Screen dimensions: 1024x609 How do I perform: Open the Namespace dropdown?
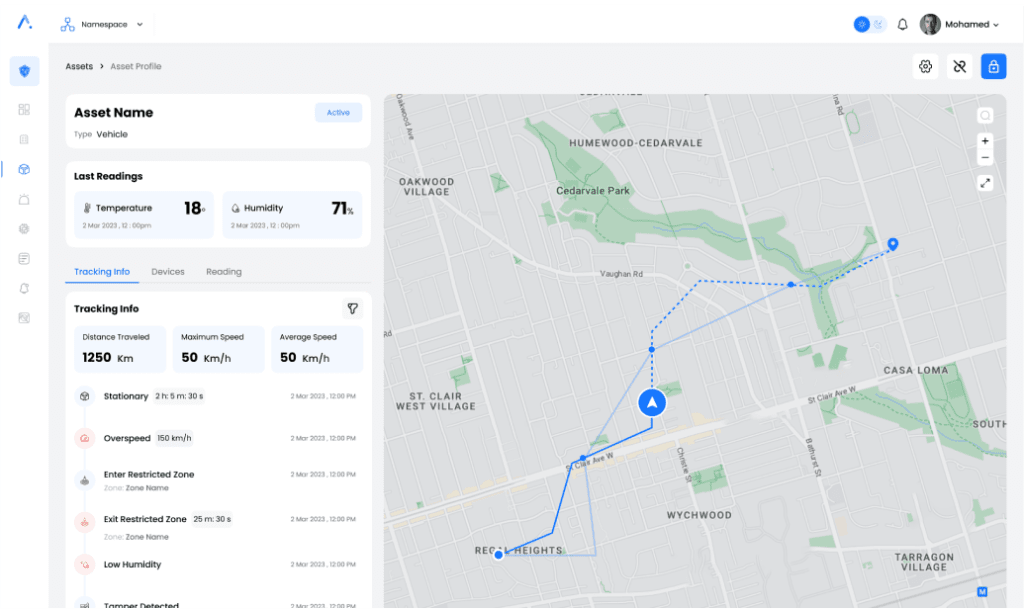tap(103, 24)
